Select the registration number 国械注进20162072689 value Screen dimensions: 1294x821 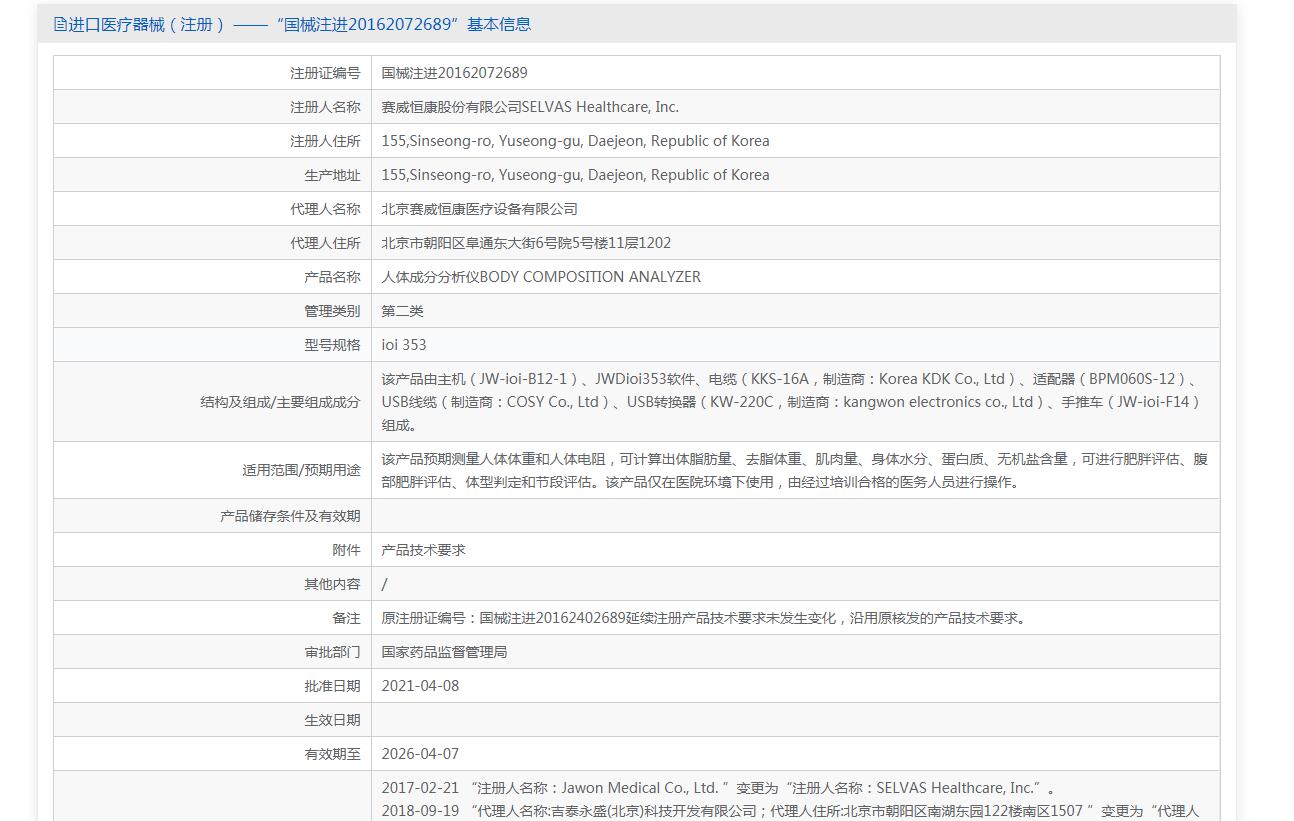[x=454, y=73]
